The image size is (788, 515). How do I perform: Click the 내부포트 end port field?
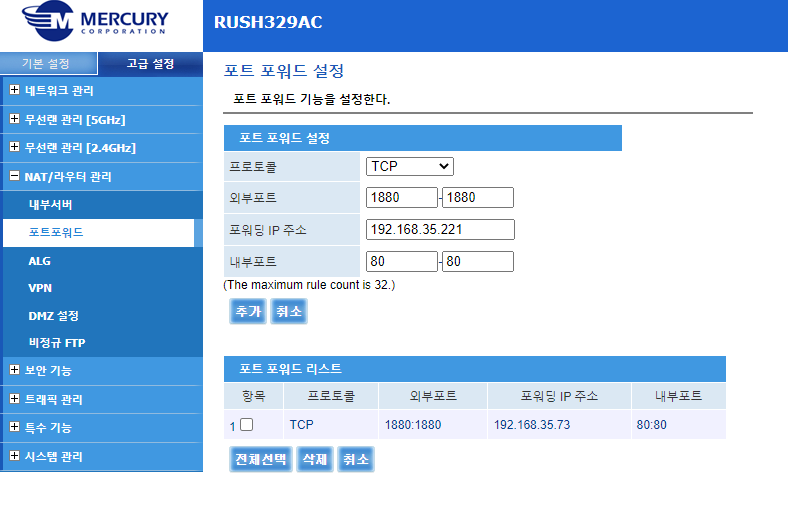478,261
